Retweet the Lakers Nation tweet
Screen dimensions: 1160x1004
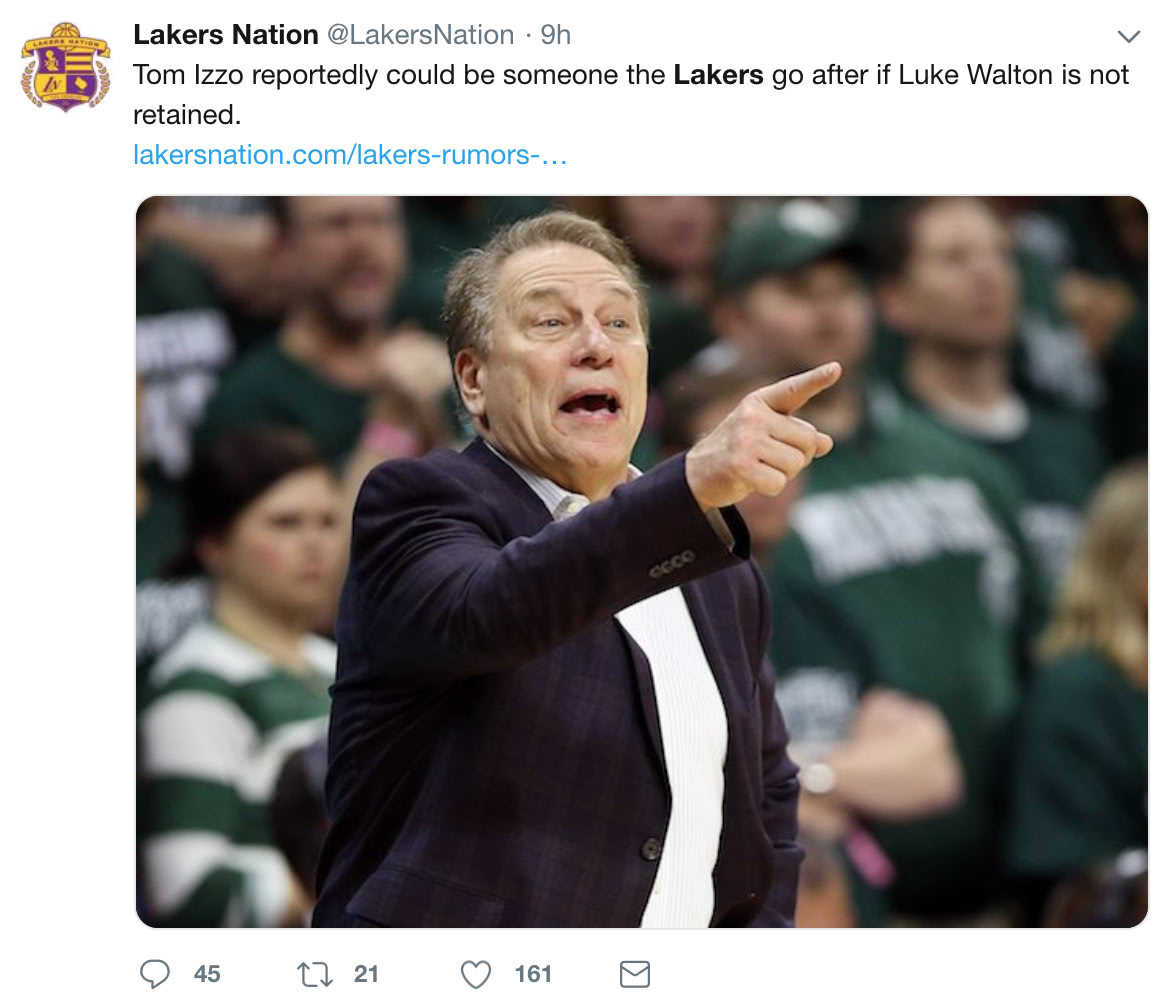click(316, 973)
